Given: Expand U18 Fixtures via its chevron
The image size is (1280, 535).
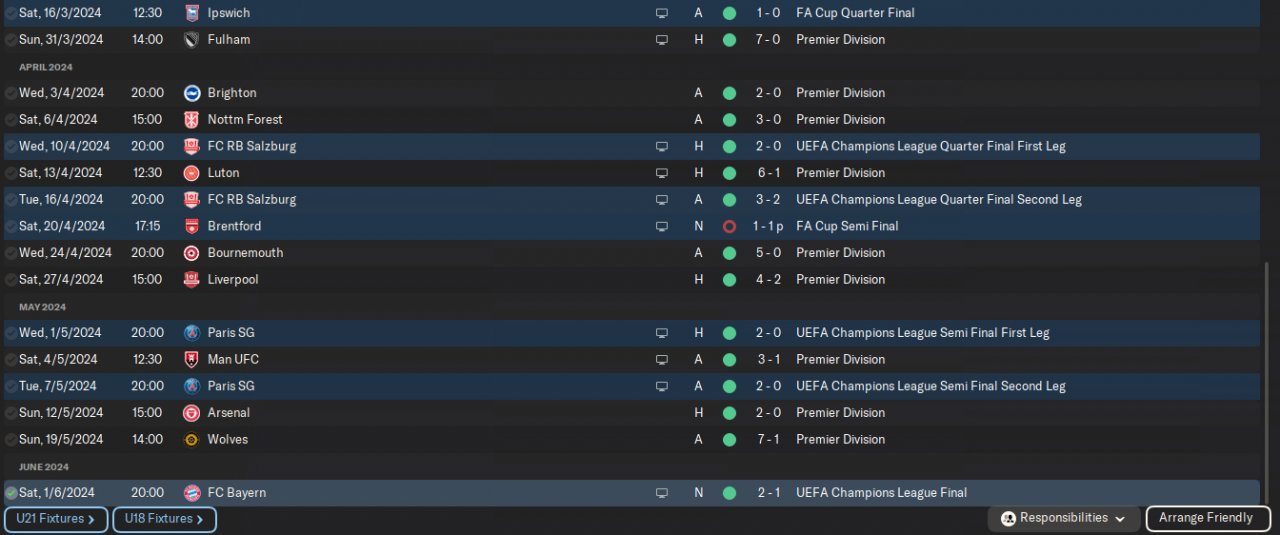Looking at the screenshot, I should point(200,520).
